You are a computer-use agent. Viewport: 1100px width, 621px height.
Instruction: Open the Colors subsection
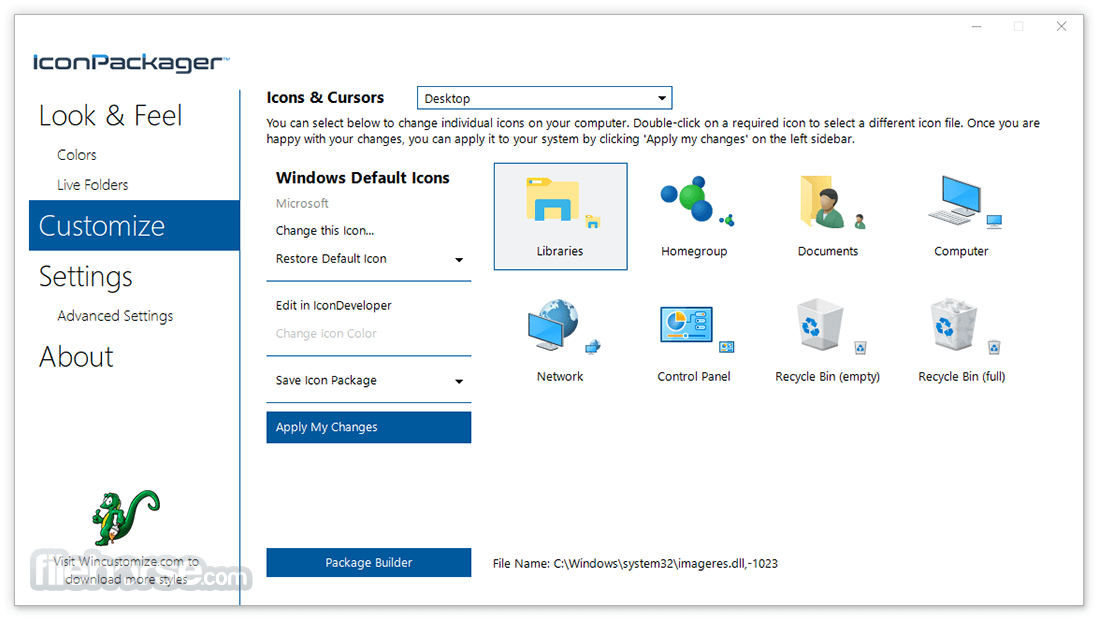(x=76, y=155)
